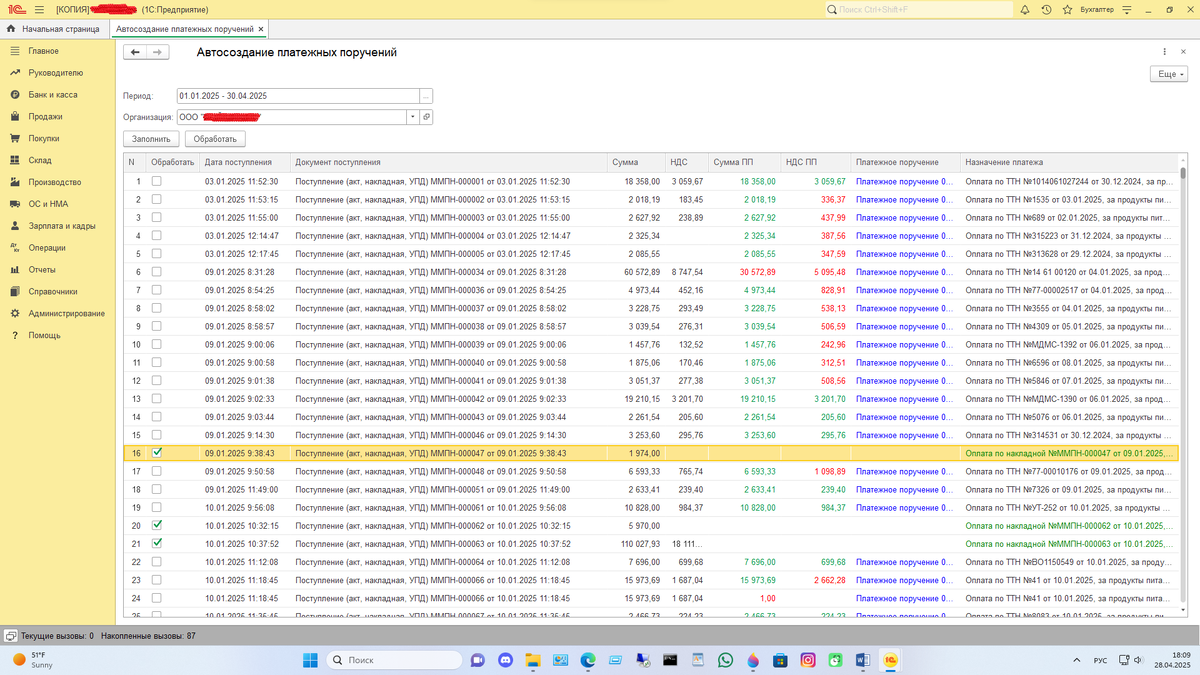Open Instagram from the taskbar
Screen dimensions: 1200x675
tap(807, 660)
